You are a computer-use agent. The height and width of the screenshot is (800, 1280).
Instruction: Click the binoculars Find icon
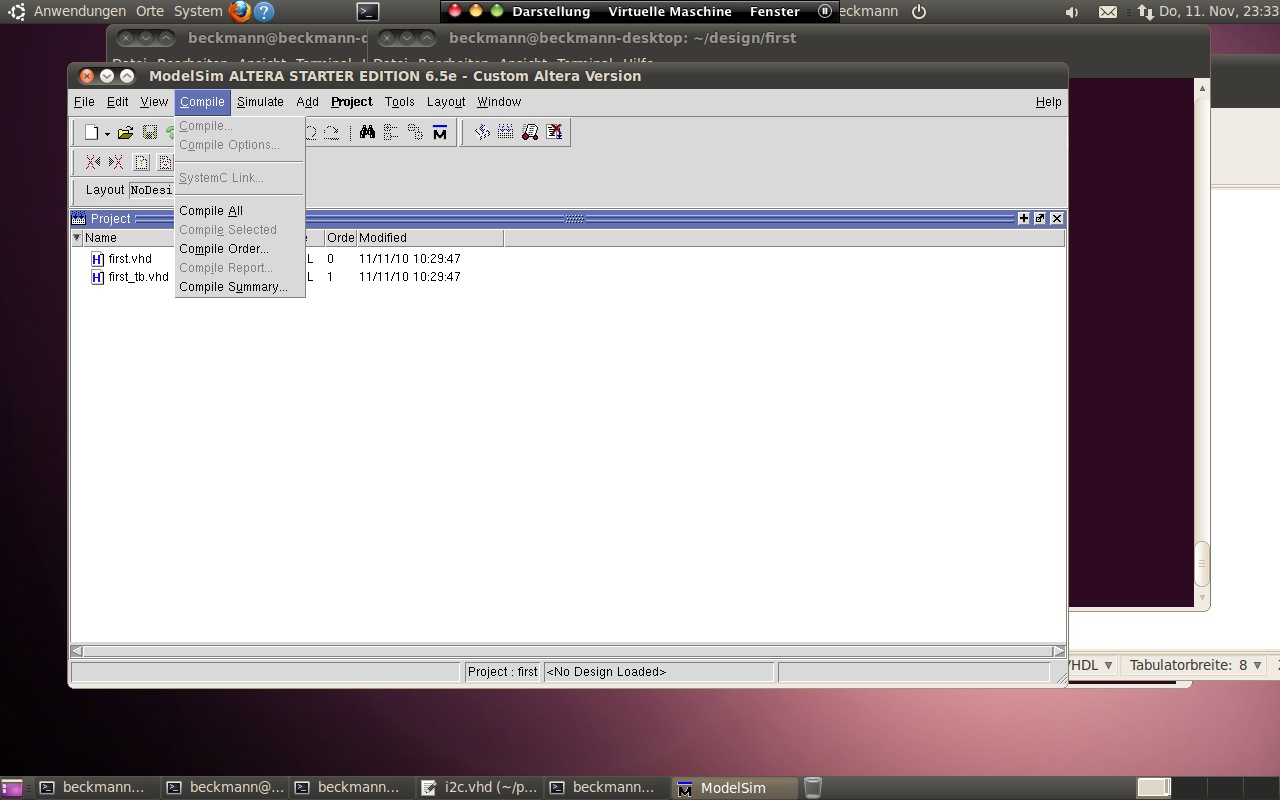pyautogui.click(x=367, y=132)
